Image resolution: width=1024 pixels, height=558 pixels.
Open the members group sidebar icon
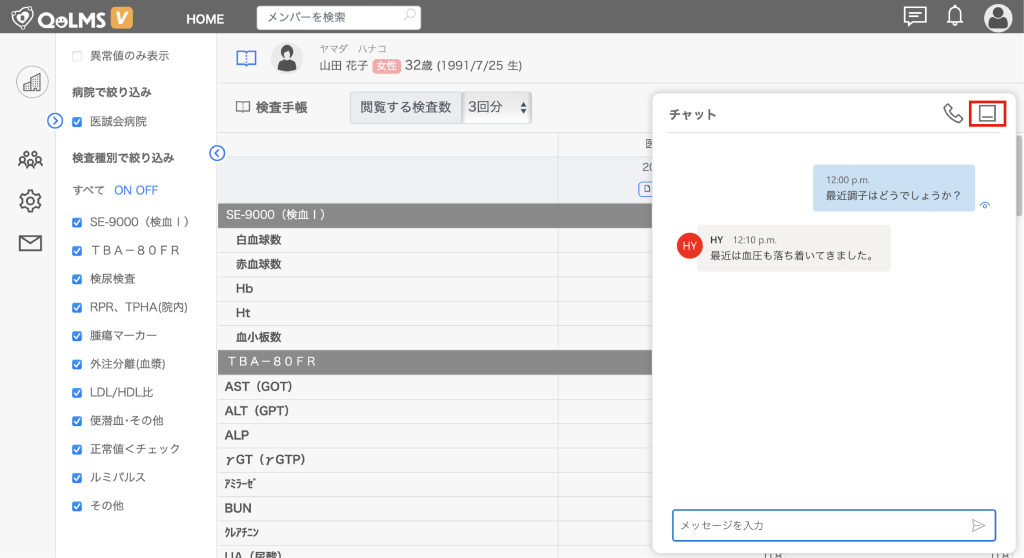pyautogui.click(x=31, y=158)
